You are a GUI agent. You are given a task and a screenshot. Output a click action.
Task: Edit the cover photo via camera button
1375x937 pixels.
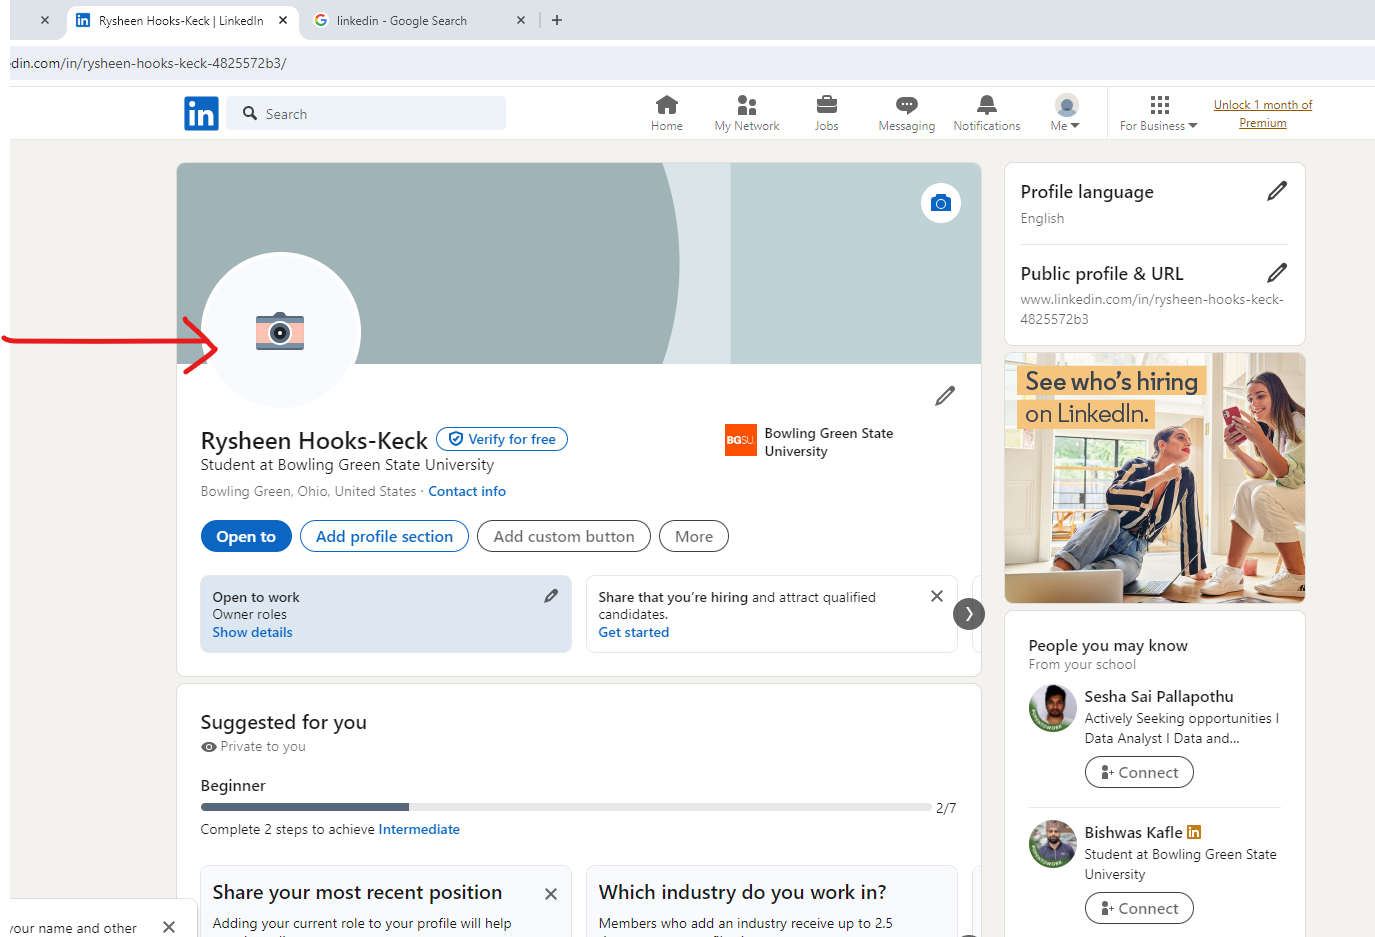tap(941, 203)
